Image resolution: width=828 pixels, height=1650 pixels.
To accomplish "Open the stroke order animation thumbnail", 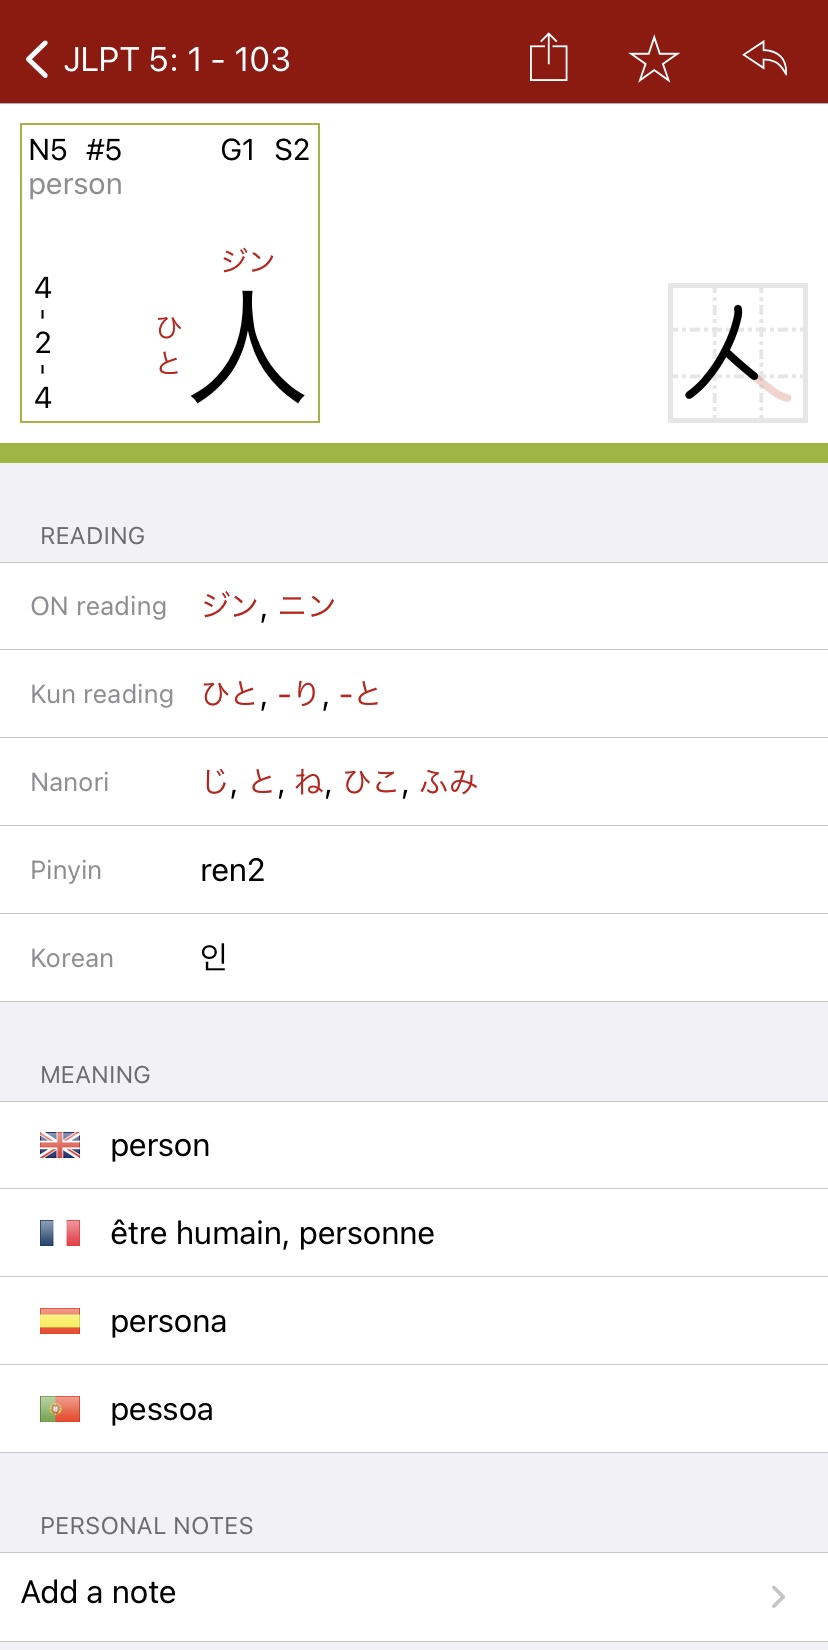I will (737, 353).
